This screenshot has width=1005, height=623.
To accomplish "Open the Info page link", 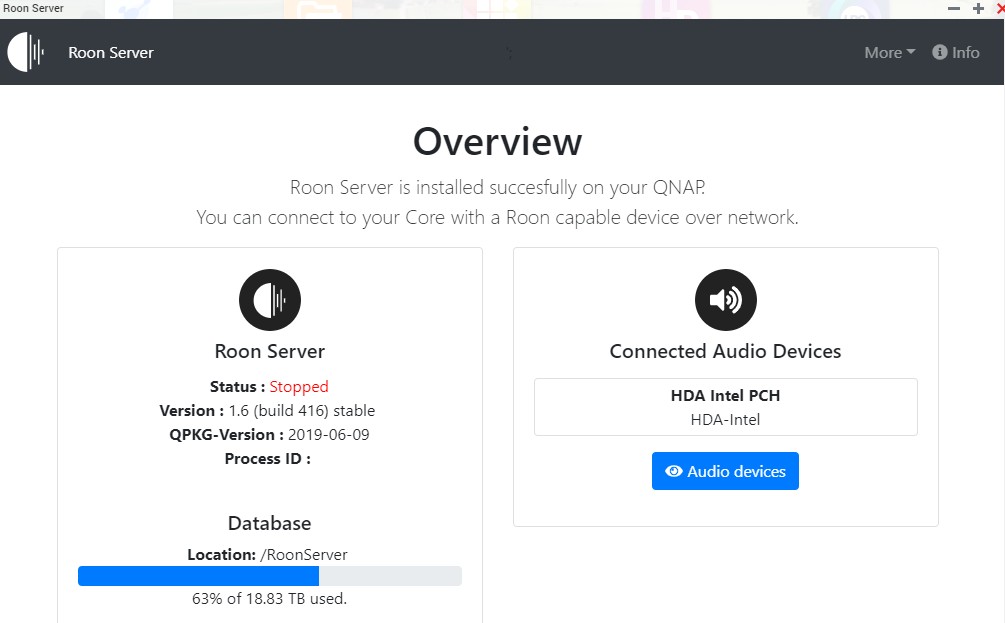I will 956,53.
